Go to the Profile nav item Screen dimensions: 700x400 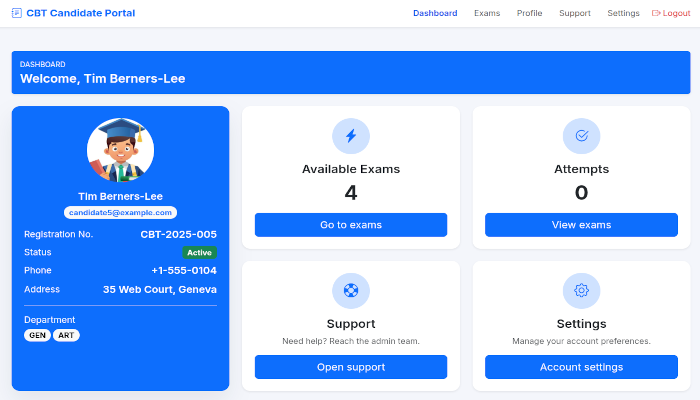(529, 13)
